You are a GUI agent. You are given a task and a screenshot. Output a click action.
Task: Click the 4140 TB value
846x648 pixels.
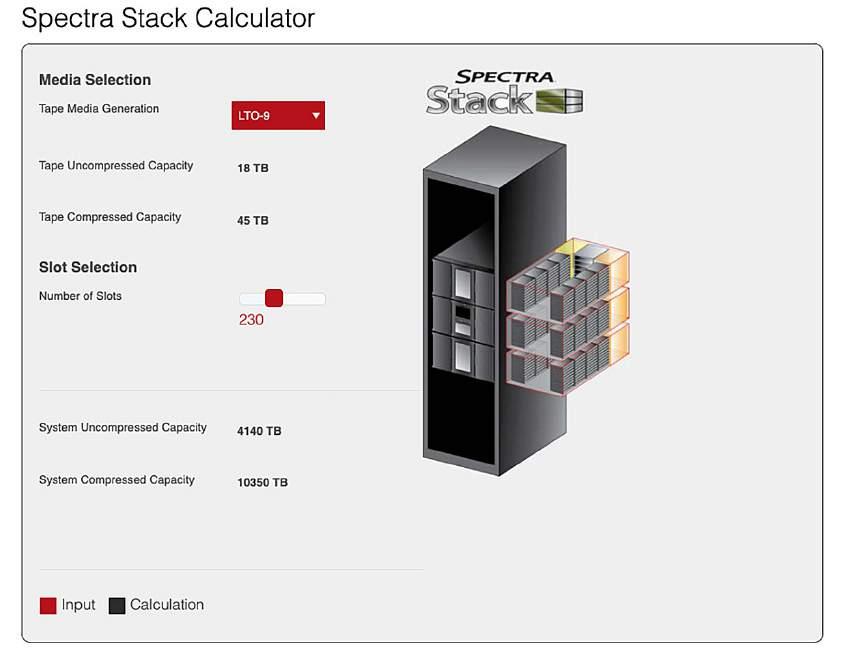(x=259, y=431)
